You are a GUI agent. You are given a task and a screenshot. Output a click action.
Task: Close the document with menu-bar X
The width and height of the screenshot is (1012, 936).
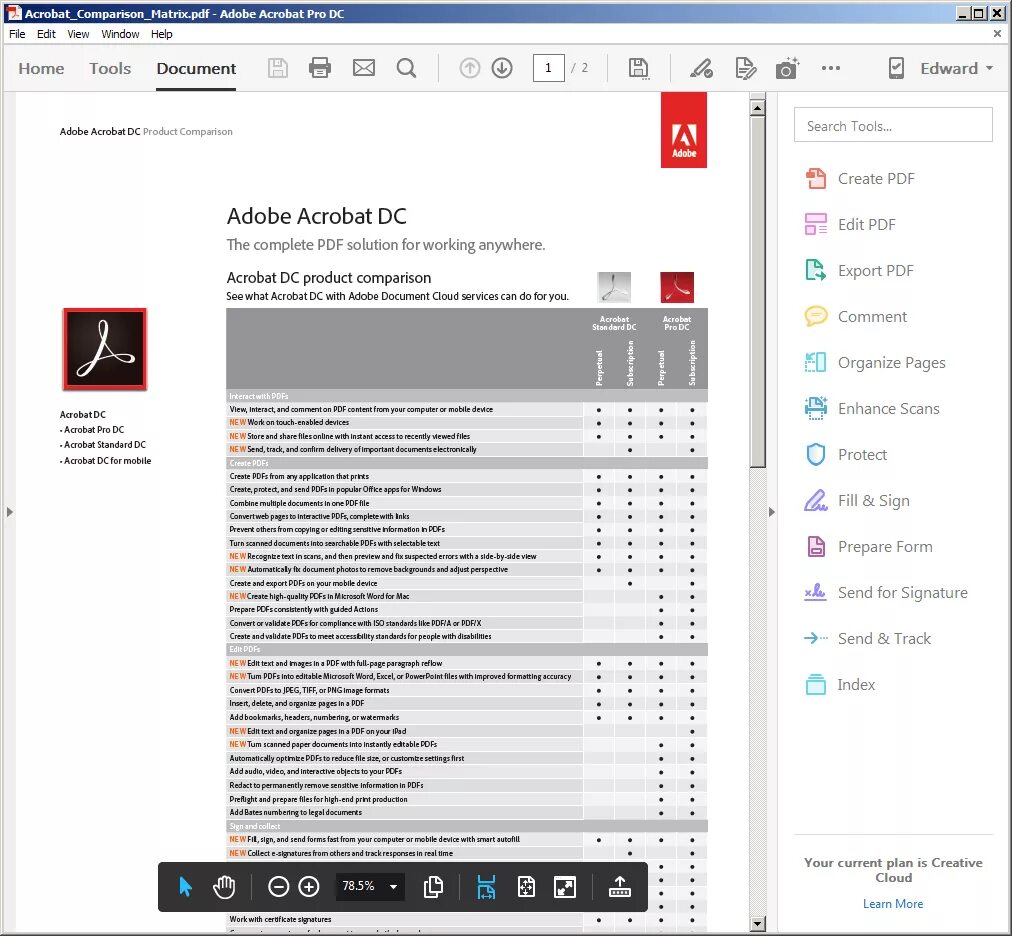[x=997, y=34]
